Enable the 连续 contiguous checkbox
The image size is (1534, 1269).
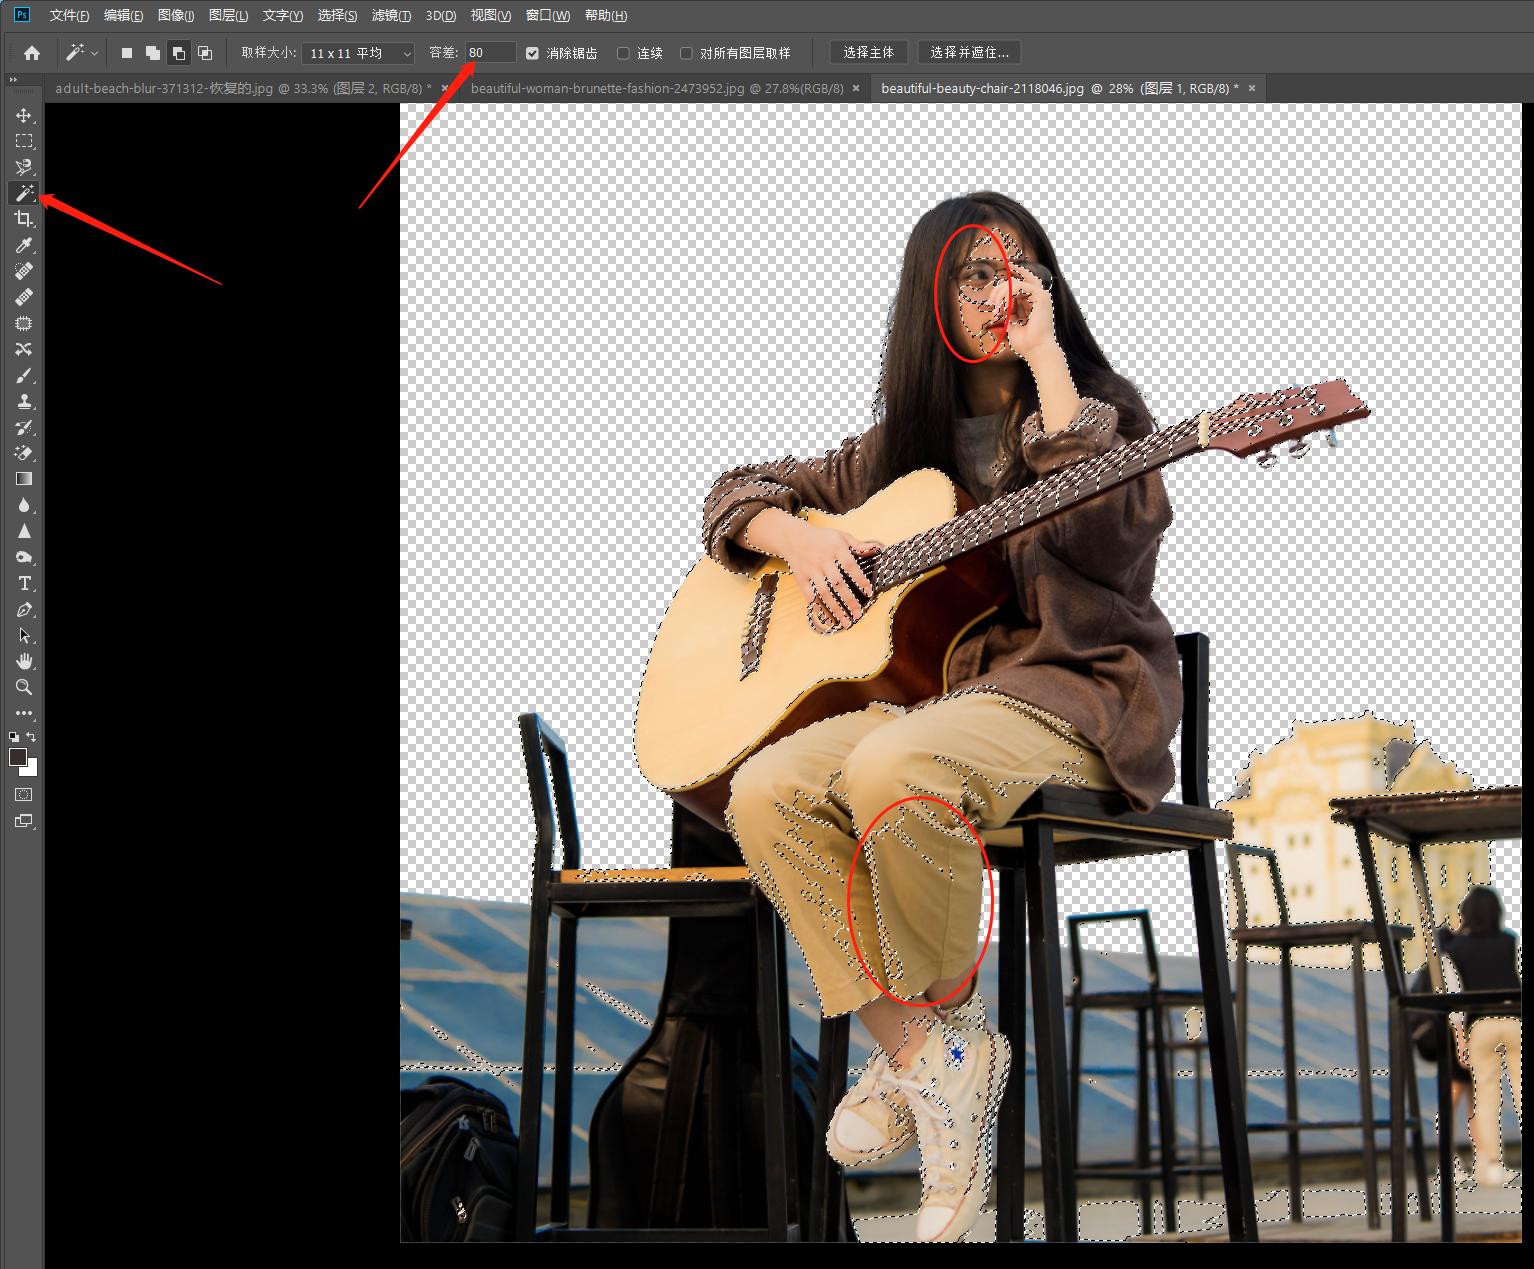coord(623,53)
